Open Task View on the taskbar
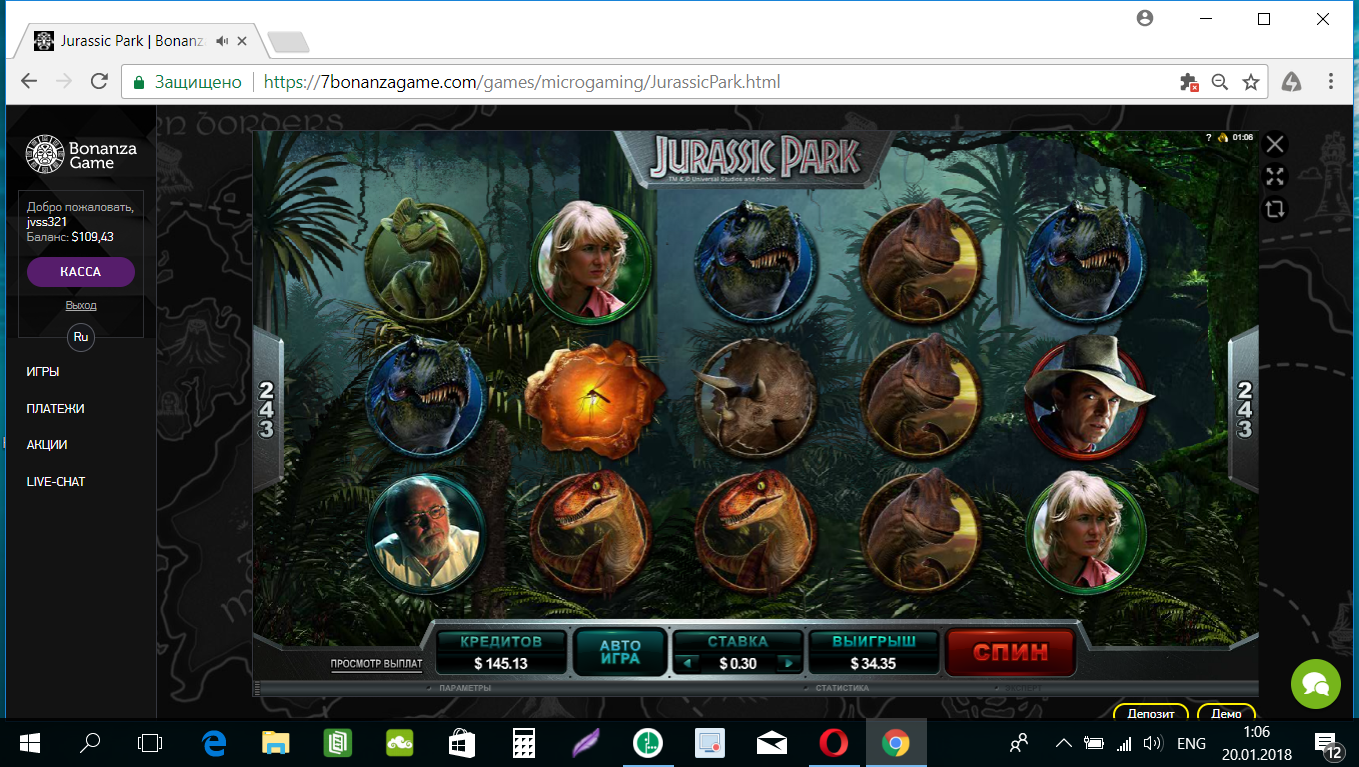The width and height of the screenshot is (1359, 767). 150,743
